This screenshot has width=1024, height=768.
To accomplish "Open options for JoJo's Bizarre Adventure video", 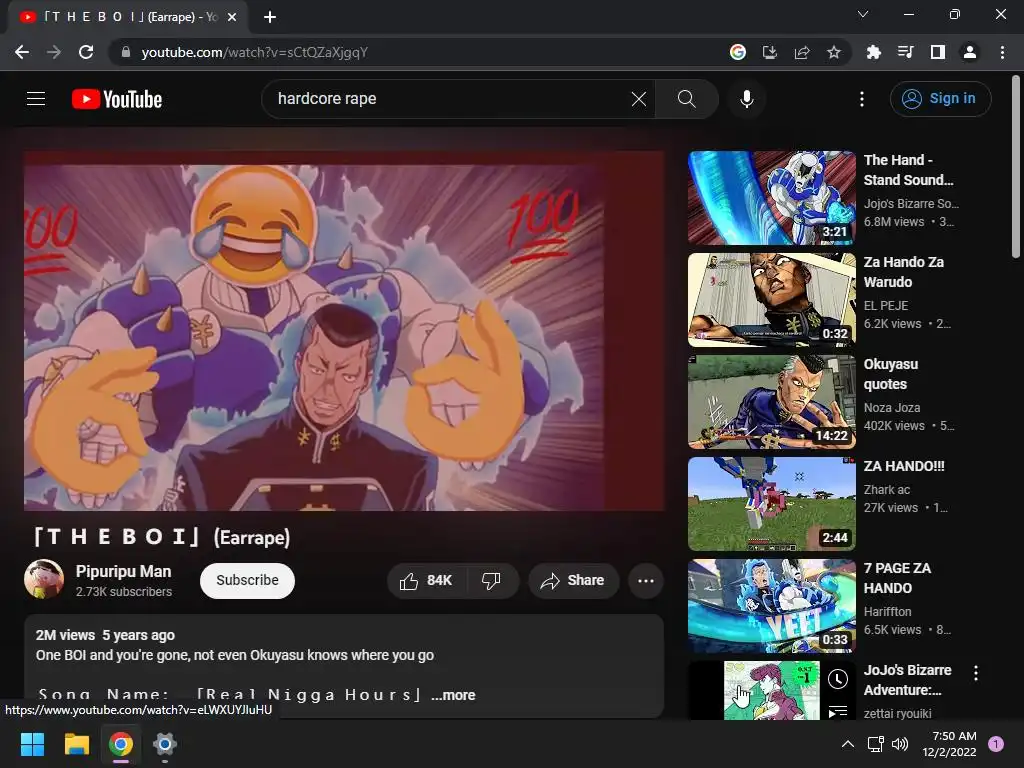I will [976, 673].
